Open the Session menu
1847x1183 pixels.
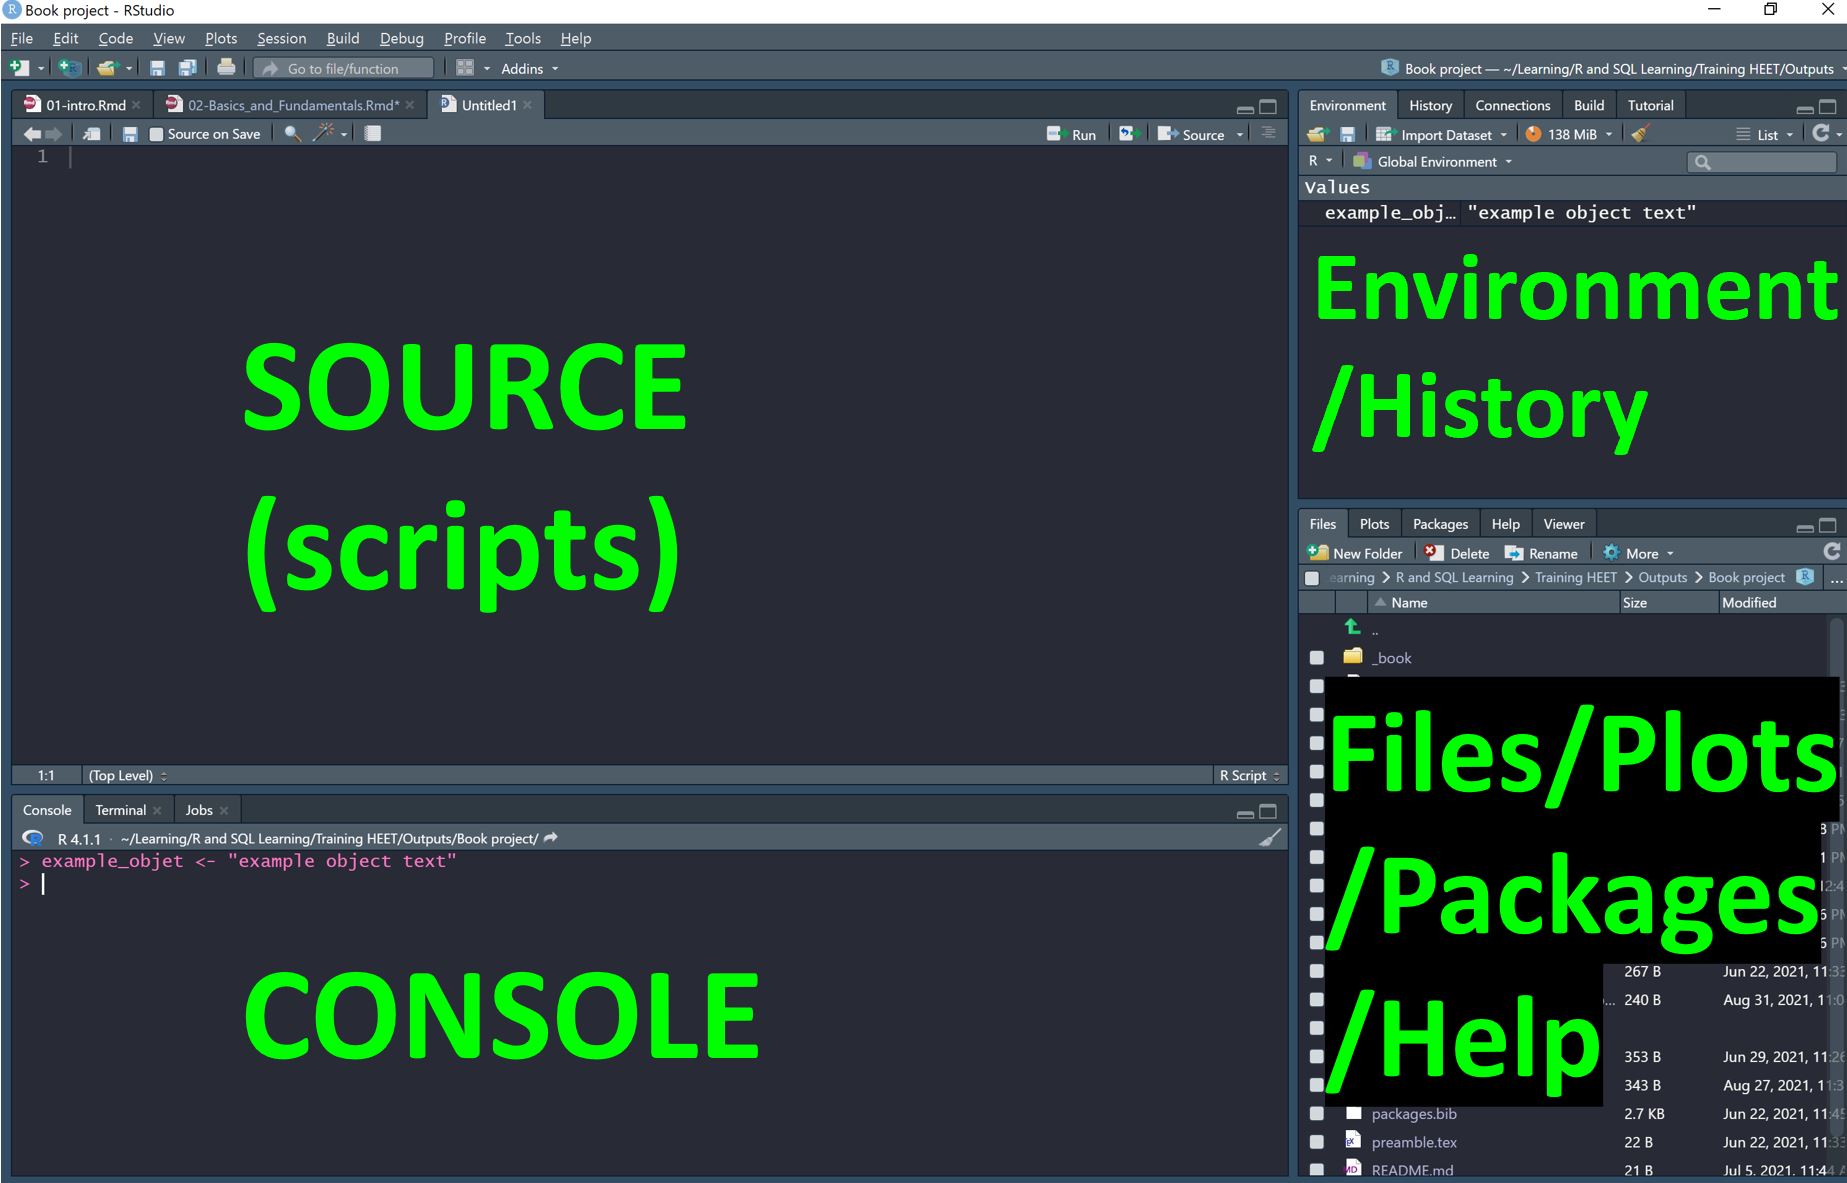click(x=281, y=38)
